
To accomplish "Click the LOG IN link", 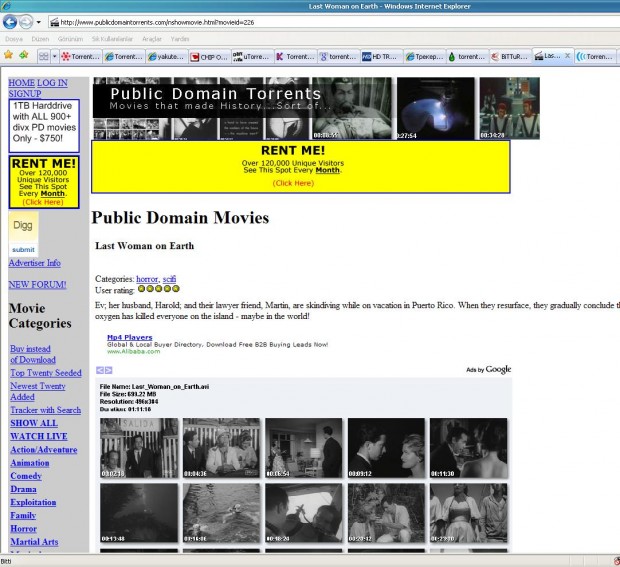I will pos(52,83).
